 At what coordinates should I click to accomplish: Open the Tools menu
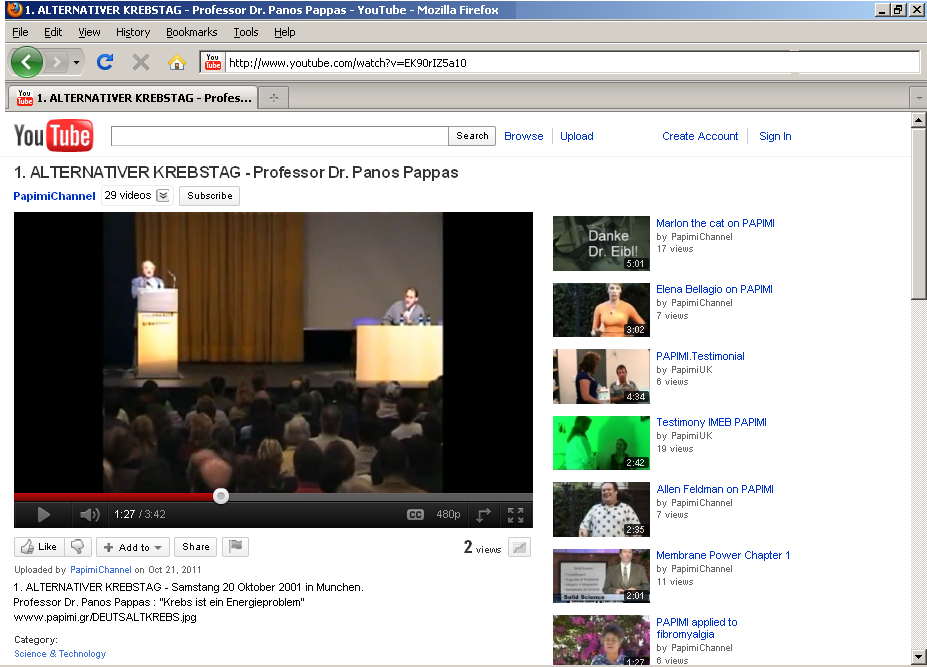(x=245, y=32)
